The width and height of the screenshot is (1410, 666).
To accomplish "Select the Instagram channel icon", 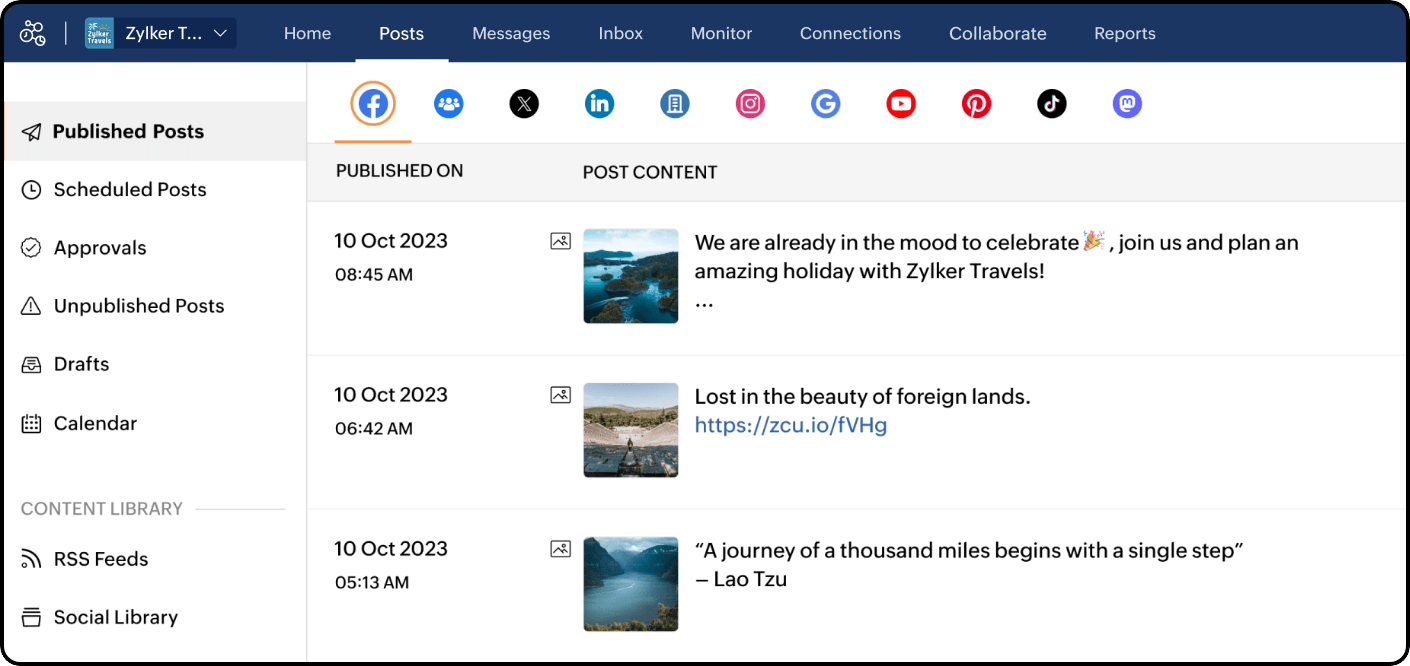I will (750, 104).
